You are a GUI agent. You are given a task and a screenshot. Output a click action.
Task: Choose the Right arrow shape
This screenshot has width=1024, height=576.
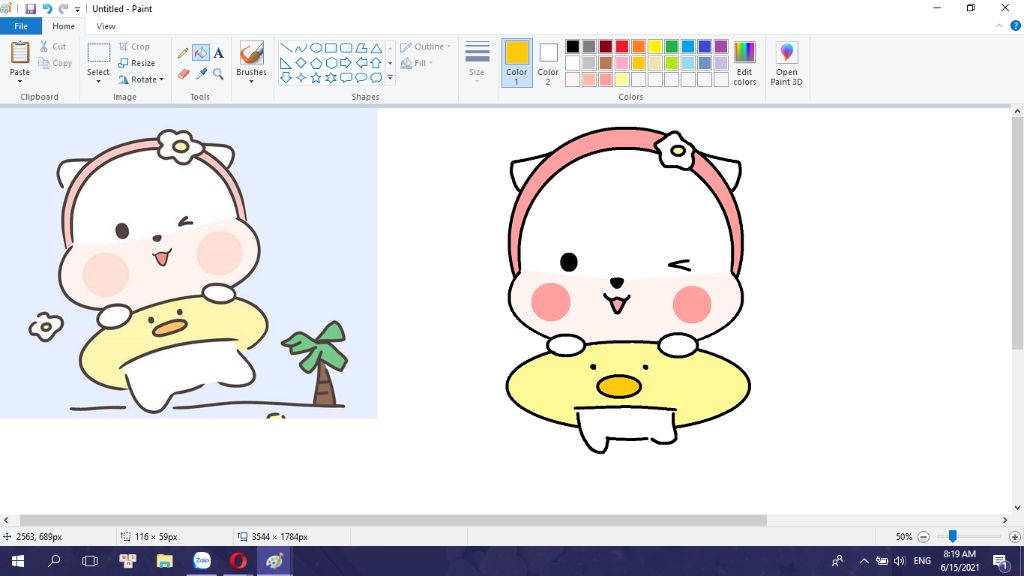[346, 63]
